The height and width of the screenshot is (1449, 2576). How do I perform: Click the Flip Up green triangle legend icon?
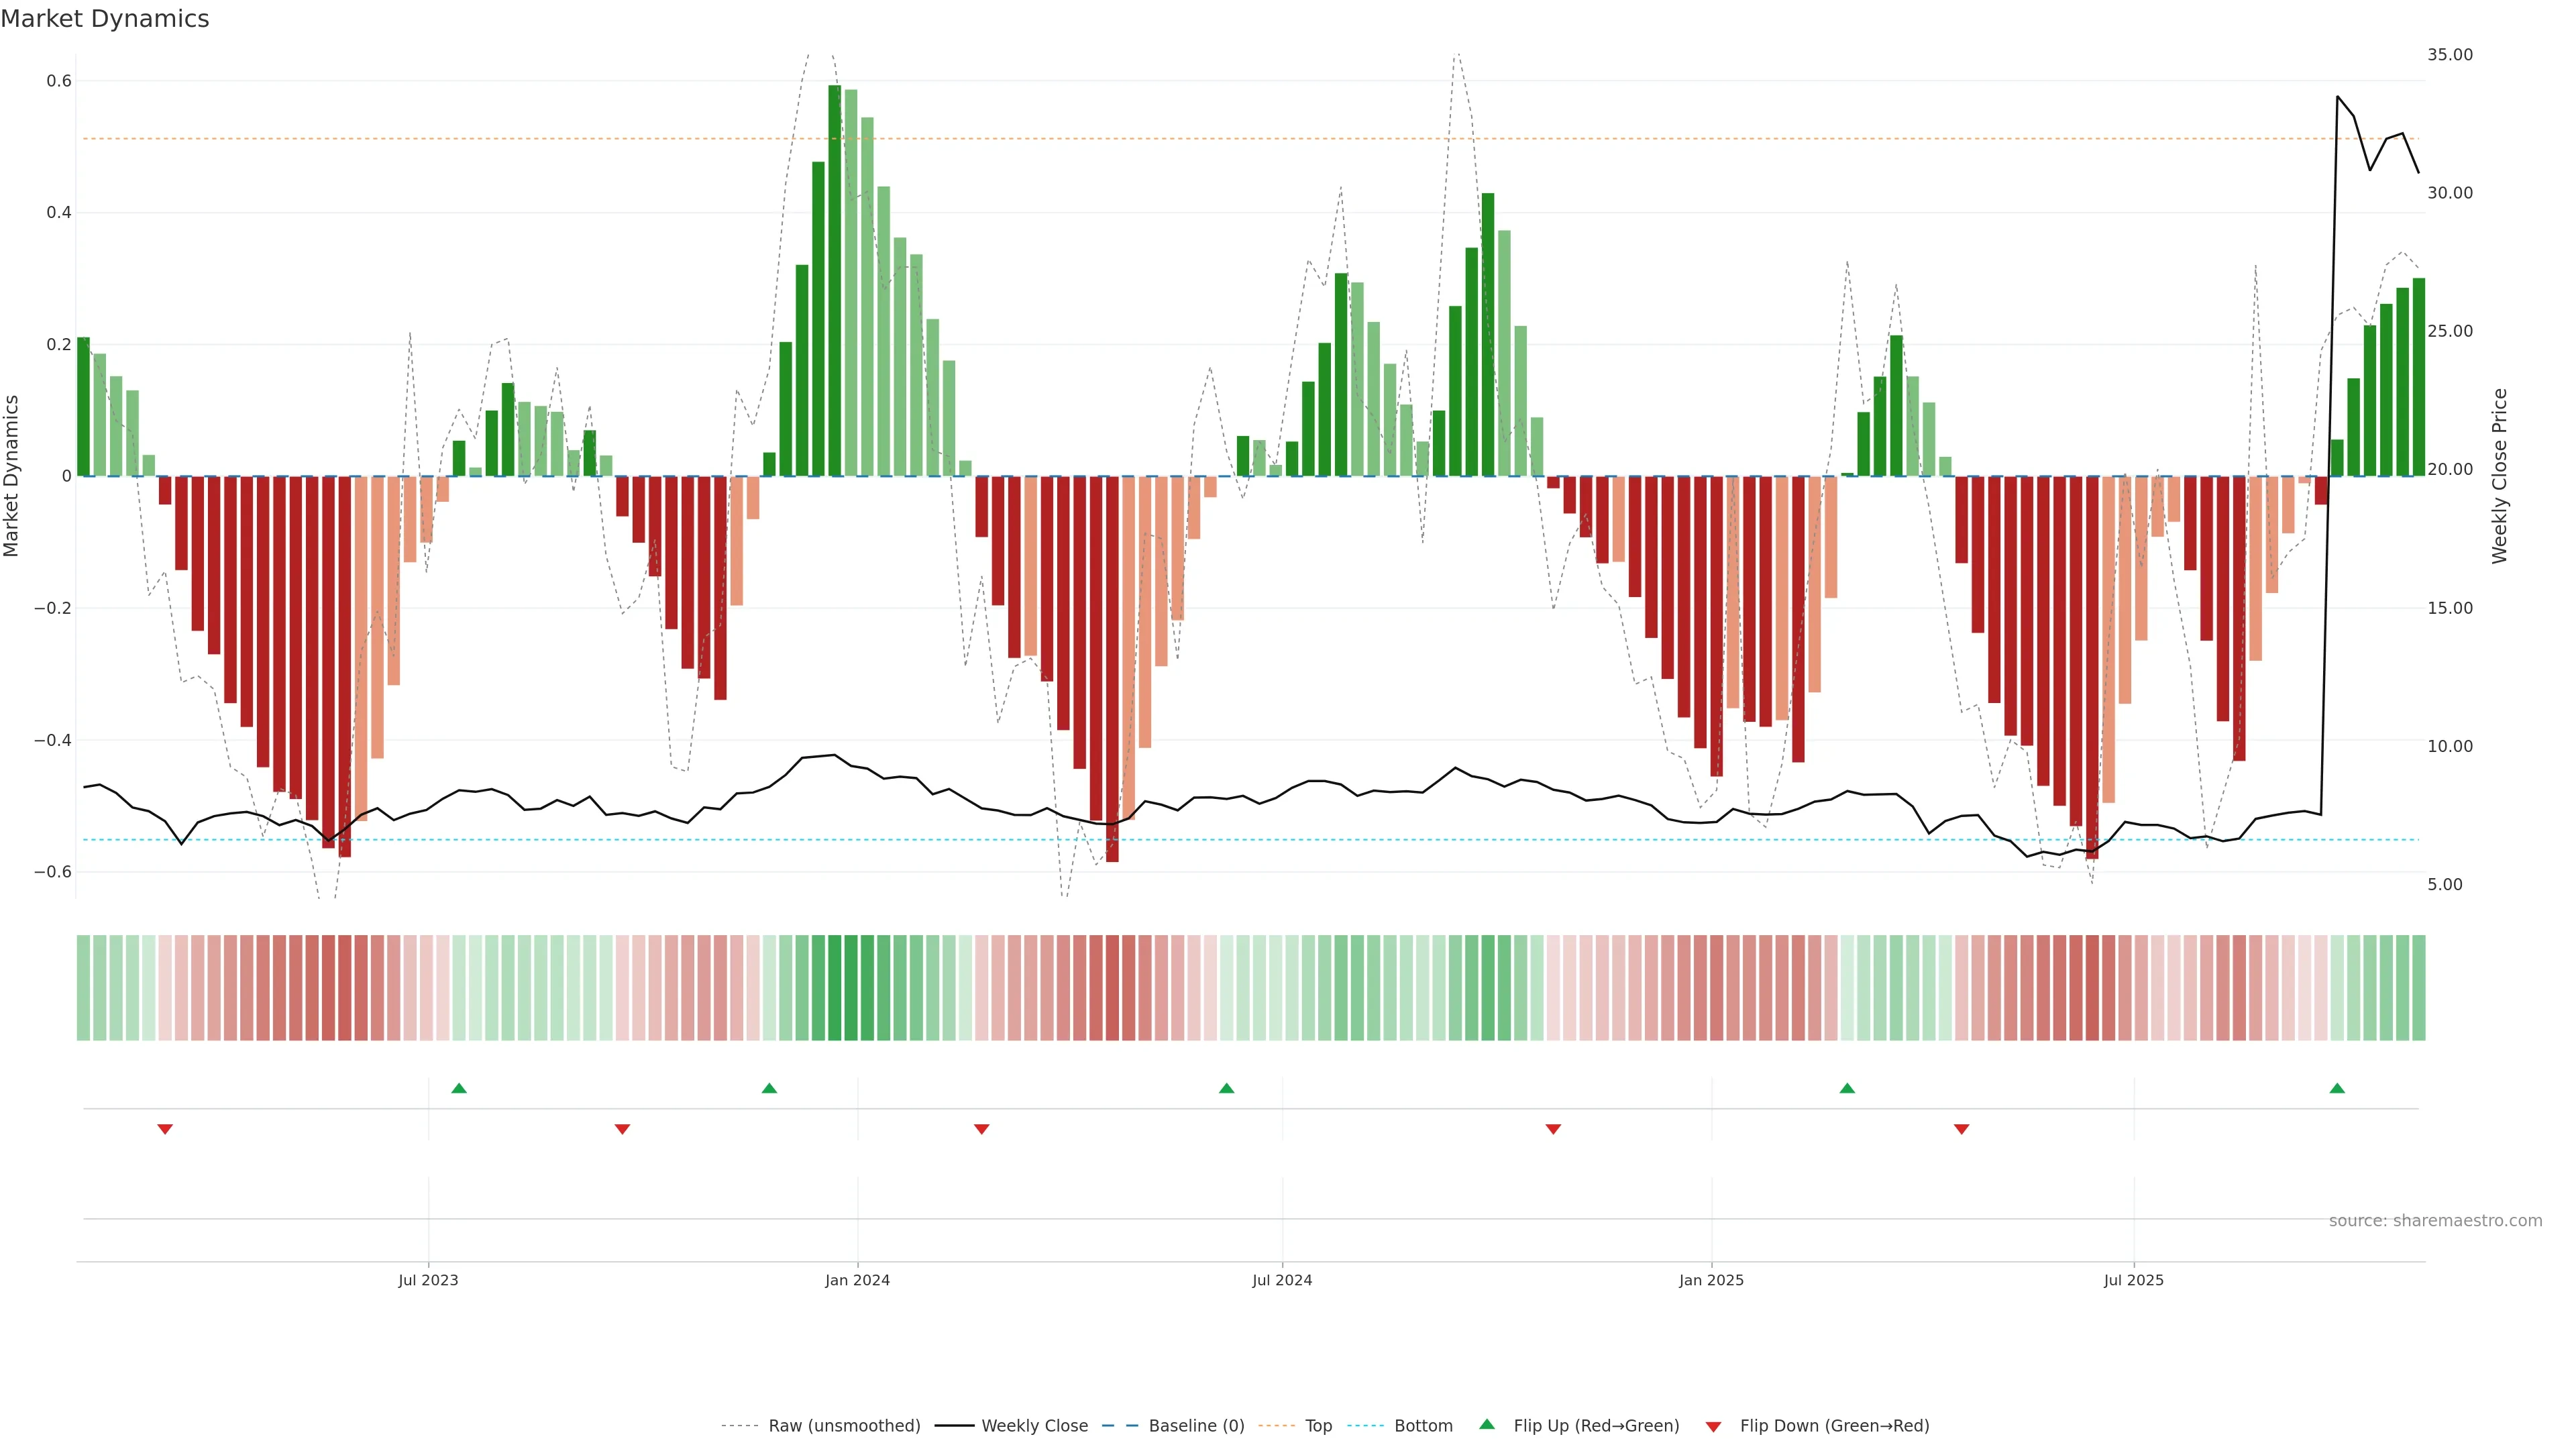[x=1486, y=1424]
